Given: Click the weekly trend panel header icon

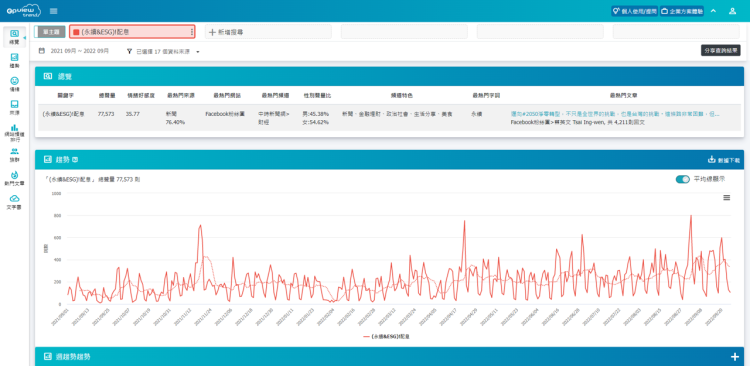Looking at the screenshot, I should click(48, 356).
